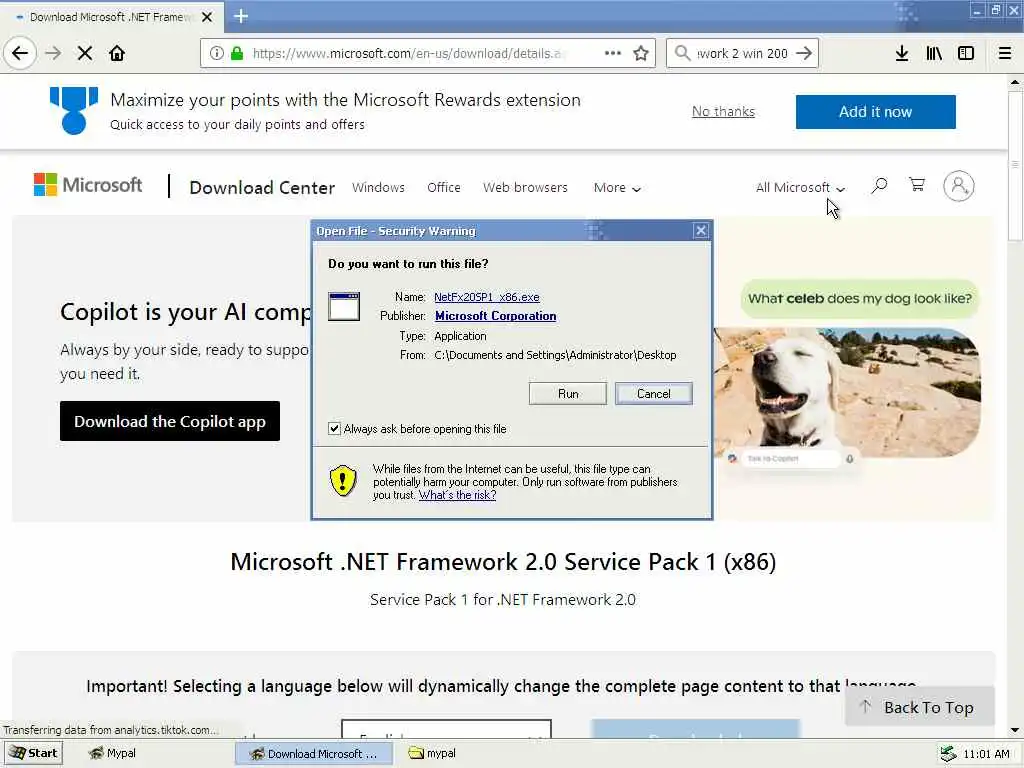Open the browser hamburger menu
1024x768 pixels.
click(1005, 53)
